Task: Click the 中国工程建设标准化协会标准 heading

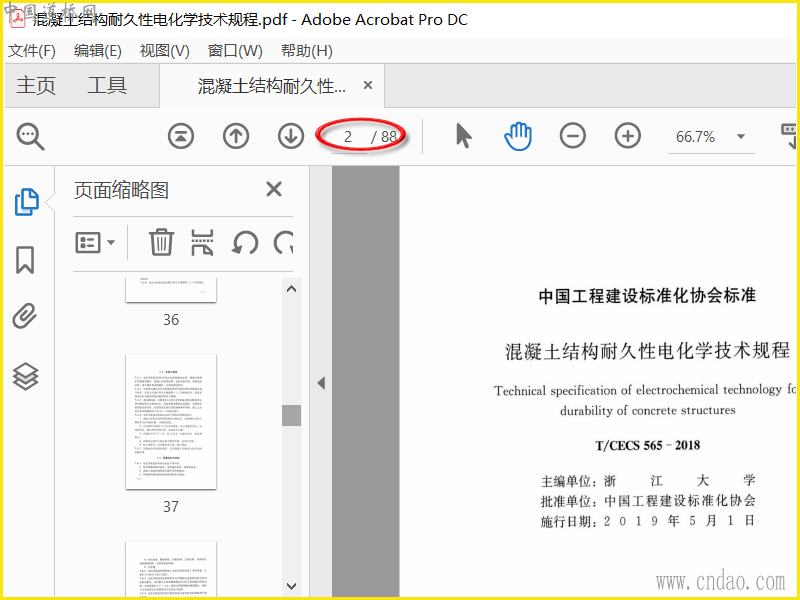Action: [647, 295]
